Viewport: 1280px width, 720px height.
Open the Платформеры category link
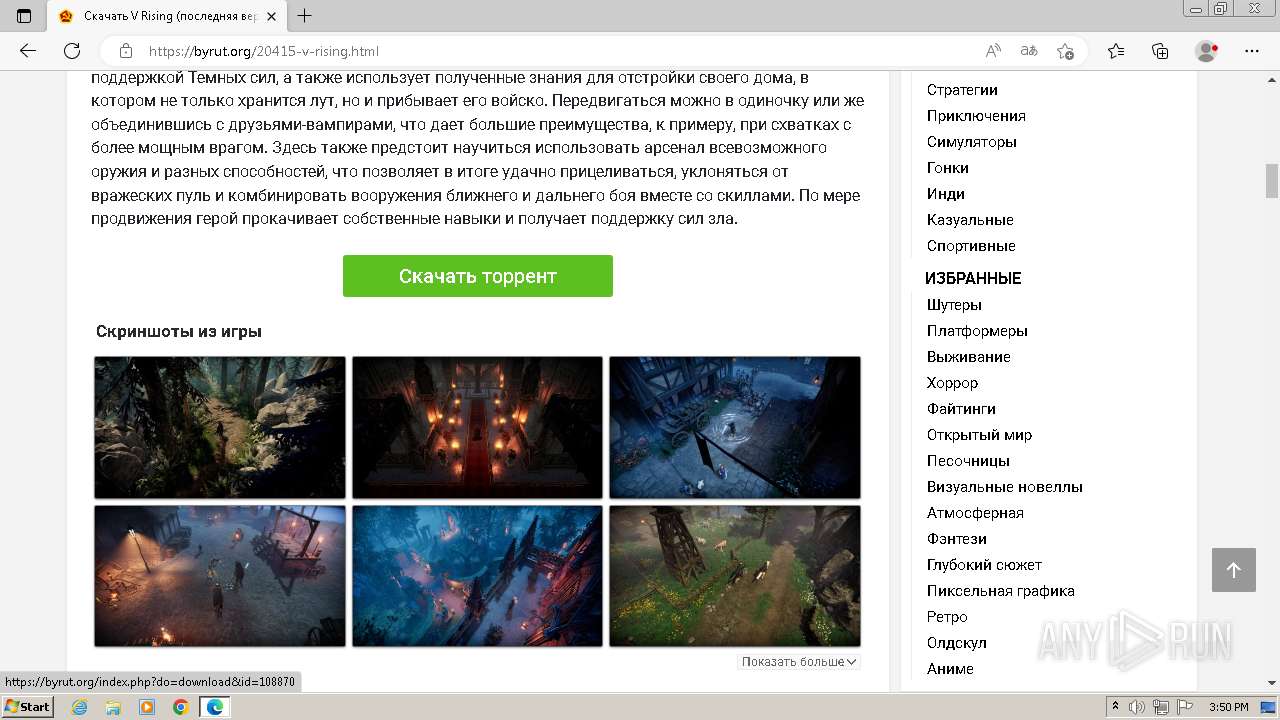(977, 331)
